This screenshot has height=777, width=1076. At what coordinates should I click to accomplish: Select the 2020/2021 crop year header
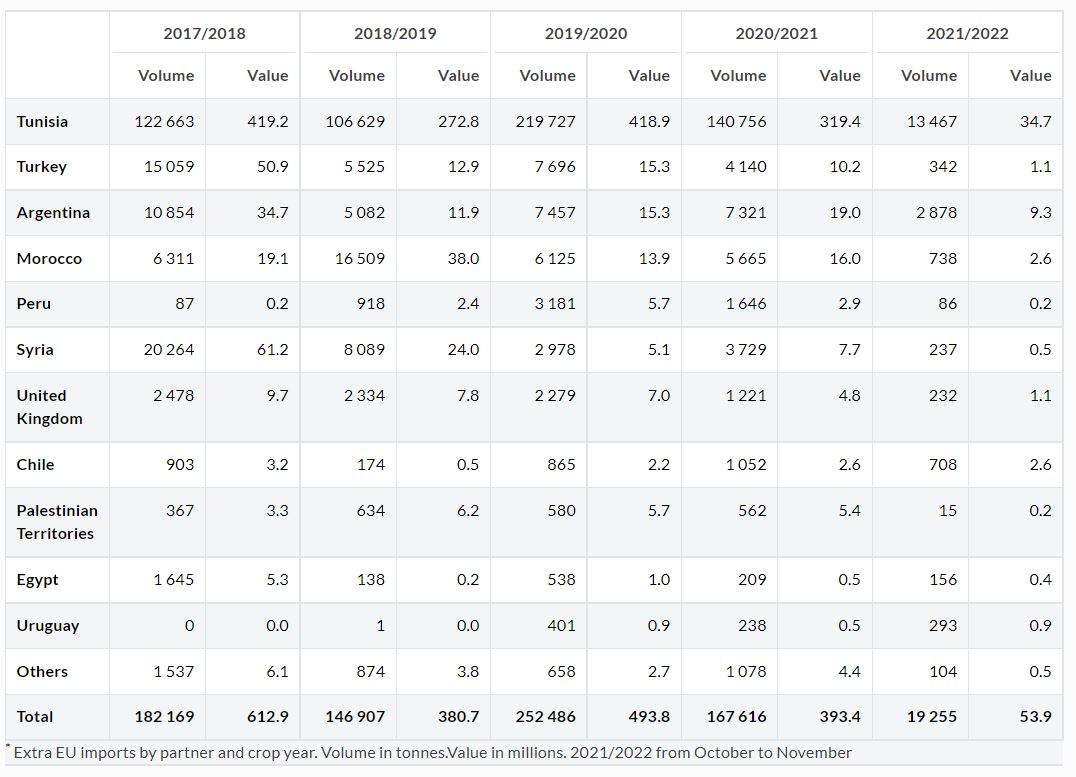776,33
